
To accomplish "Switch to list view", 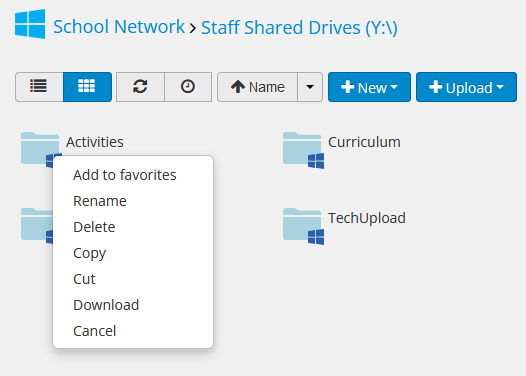I will click(39, 87).
